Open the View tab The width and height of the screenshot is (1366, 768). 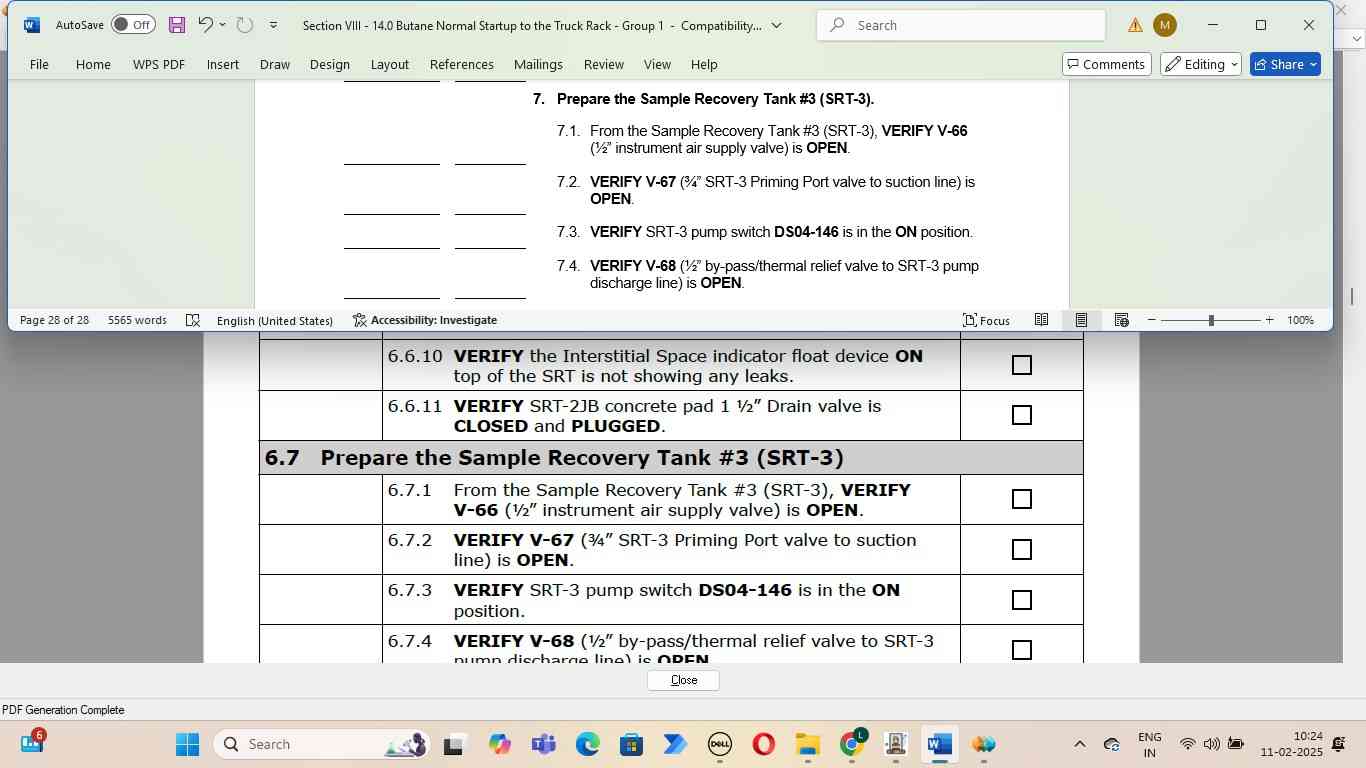(x=657, y=64)
